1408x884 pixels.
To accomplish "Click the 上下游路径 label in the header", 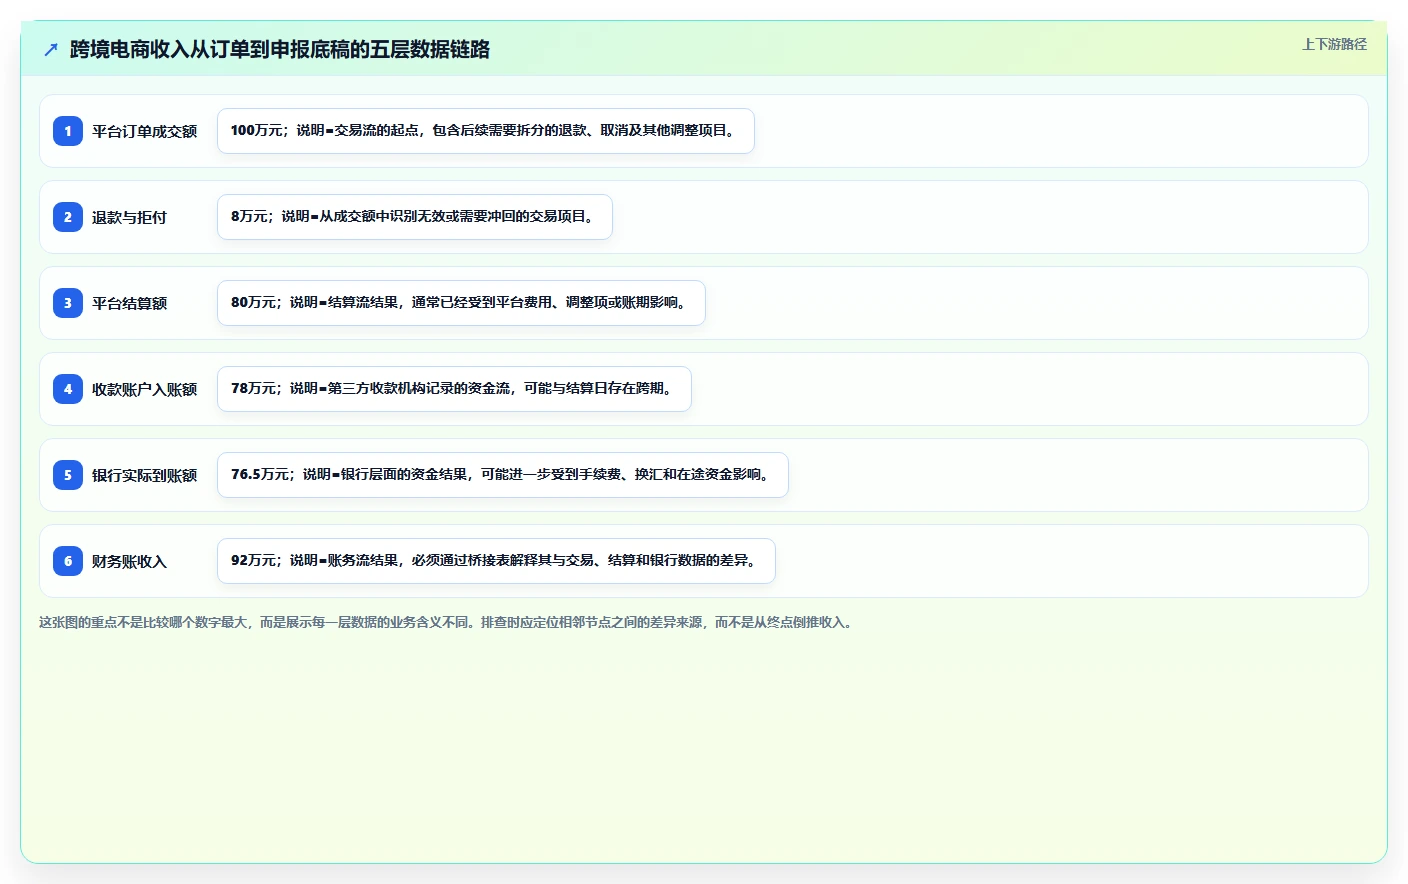I will pos(1334,44).
